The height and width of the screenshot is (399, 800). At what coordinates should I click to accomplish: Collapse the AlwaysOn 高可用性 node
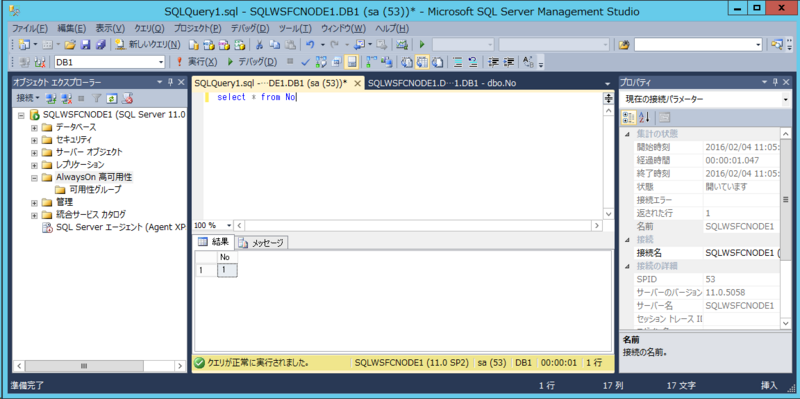coord(34,178)
